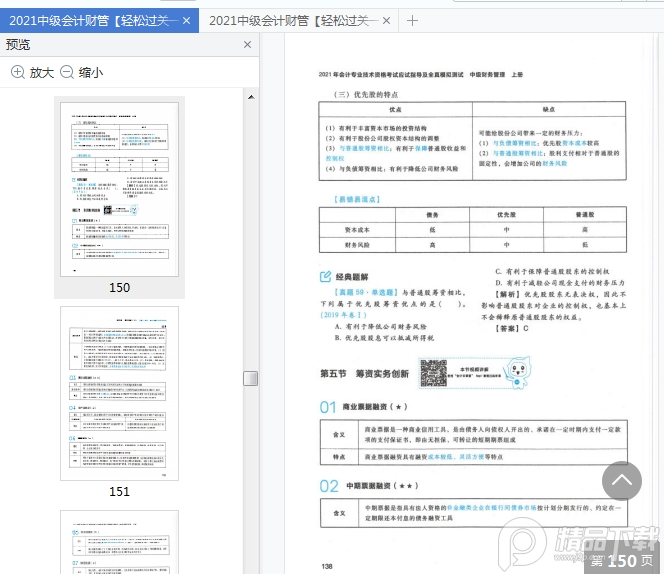Click the 缩小 zoom out magnifier icon
The image size is (664, 574).
[67, 72]
